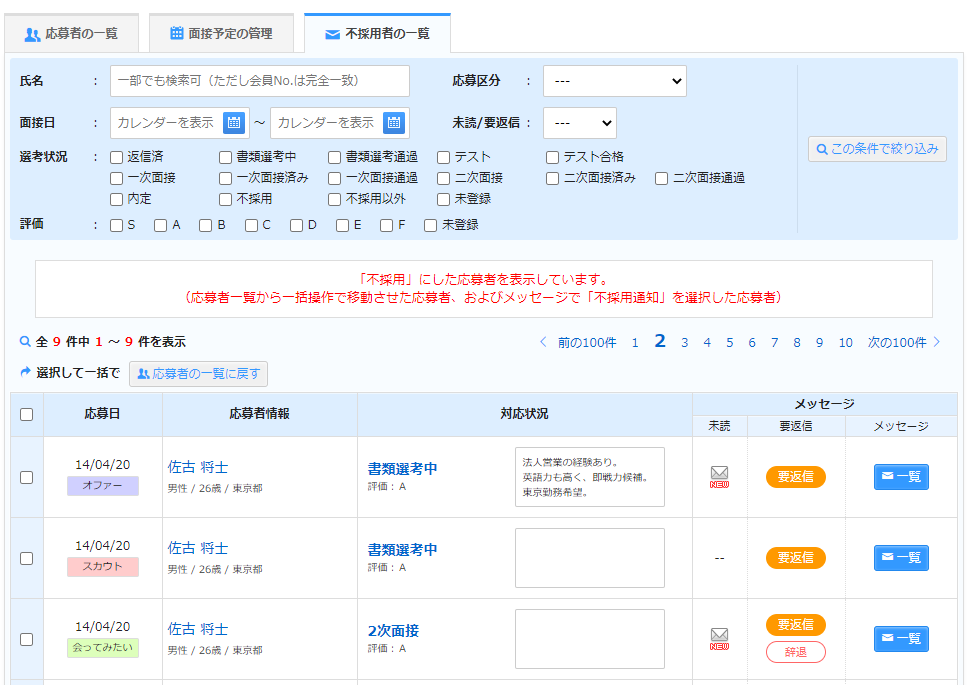Open 佐古 将士 in スカウト row
Viewport: 969px width, 685px height.
198,548
